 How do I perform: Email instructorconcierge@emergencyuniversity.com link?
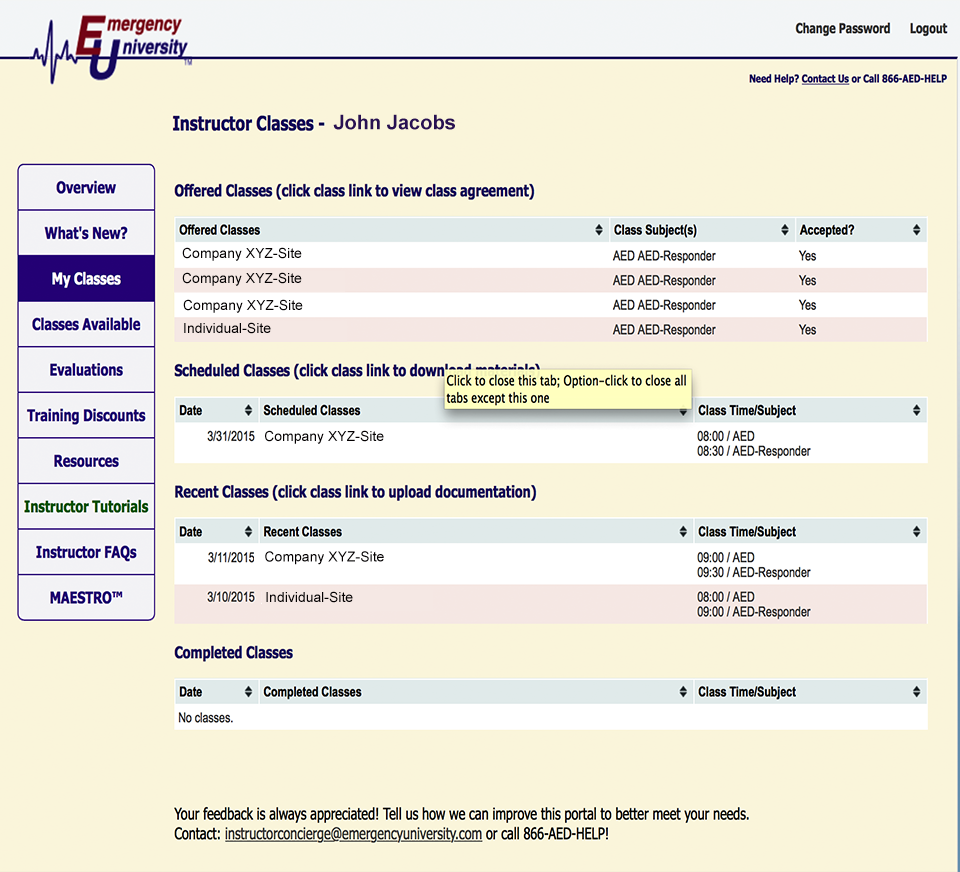coord(353,834)
